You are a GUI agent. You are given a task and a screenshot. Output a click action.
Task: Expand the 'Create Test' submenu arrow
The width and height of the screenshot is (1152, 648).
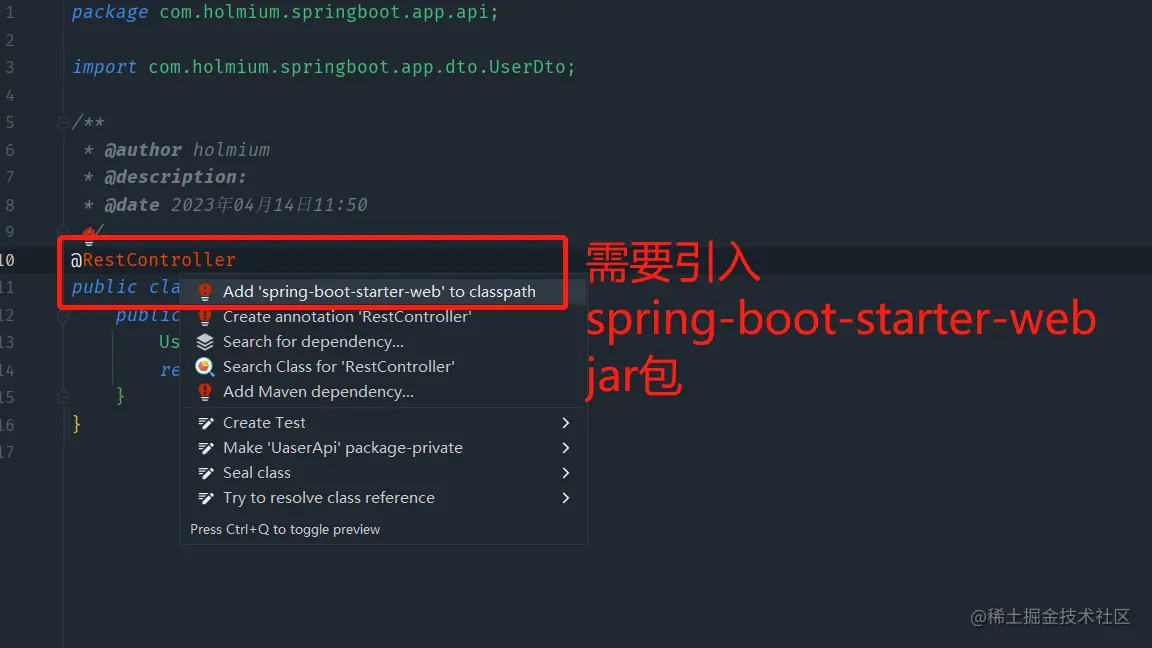tap(566, 422)
